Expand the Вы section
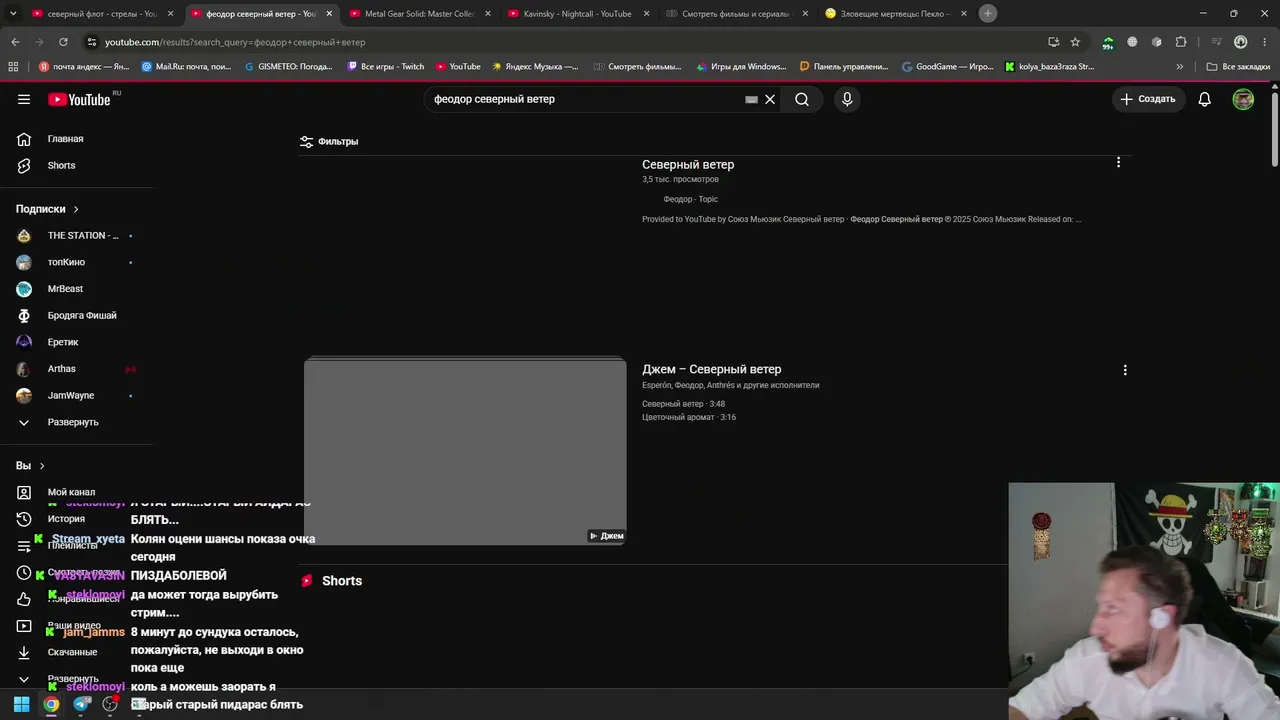The height and width of the screenshot is (720, 1280). coord(30,466)
